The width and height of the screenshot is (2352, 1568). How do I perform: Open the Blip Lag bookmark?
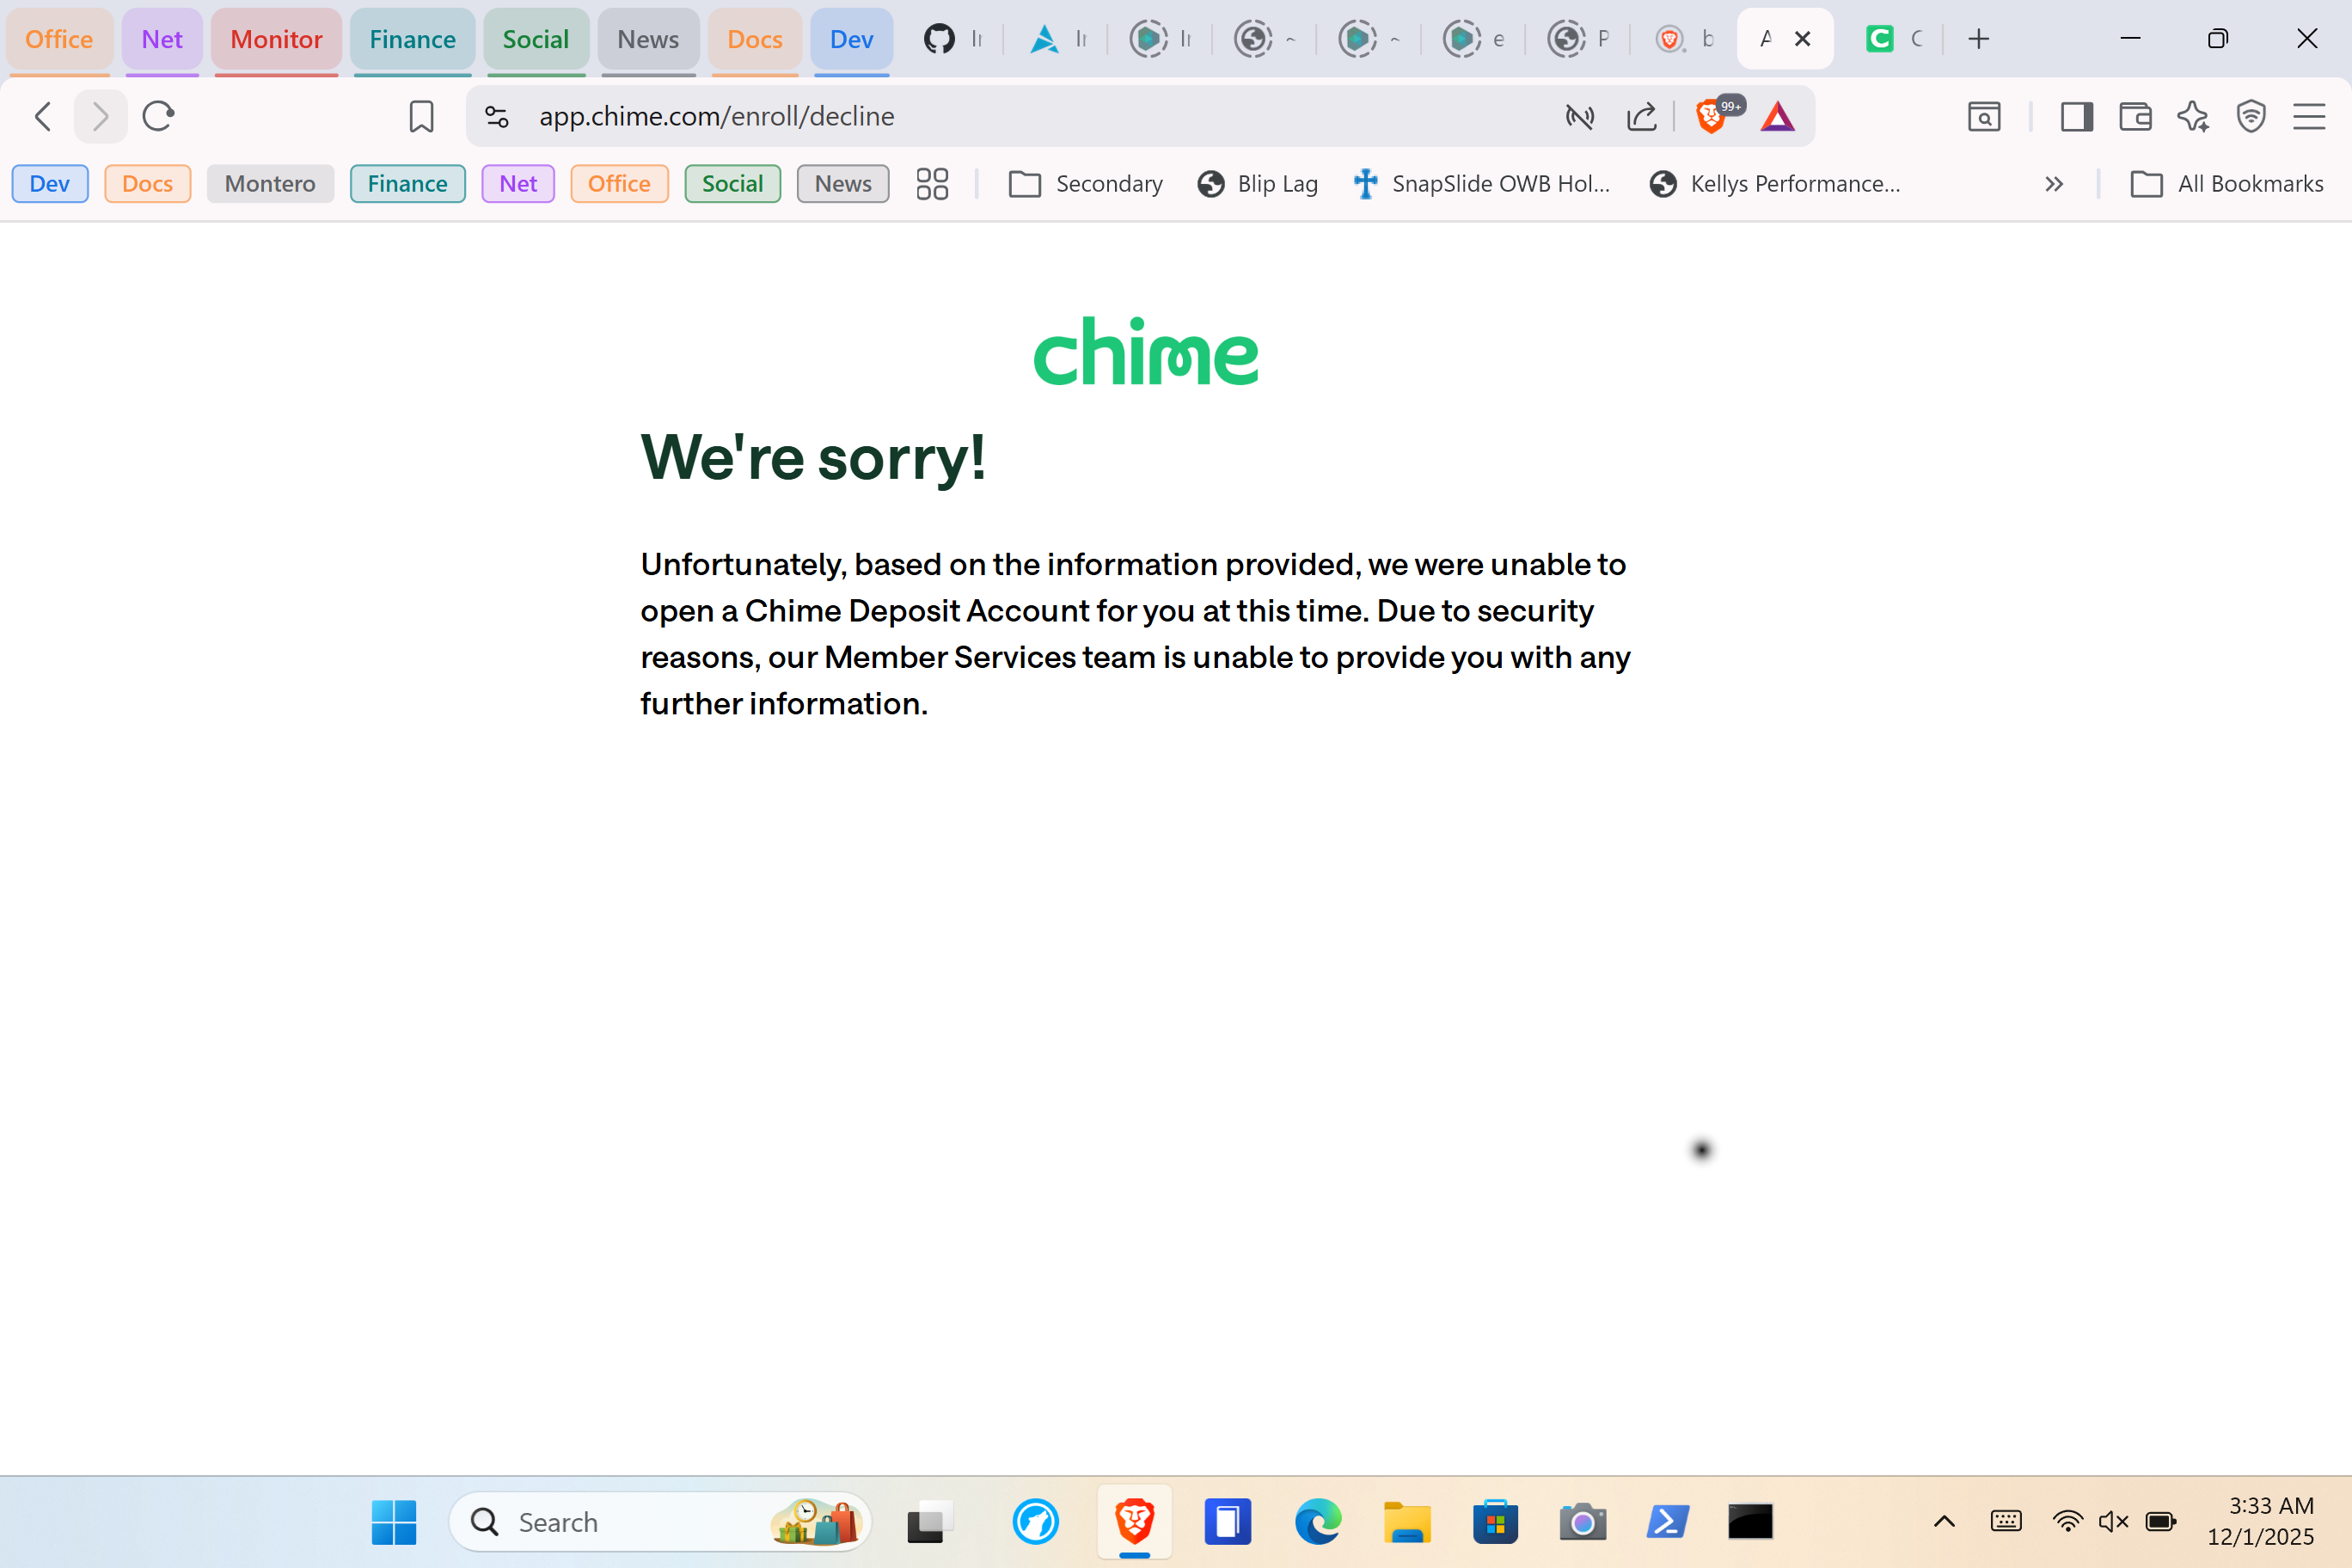[x=1258, y=184]
